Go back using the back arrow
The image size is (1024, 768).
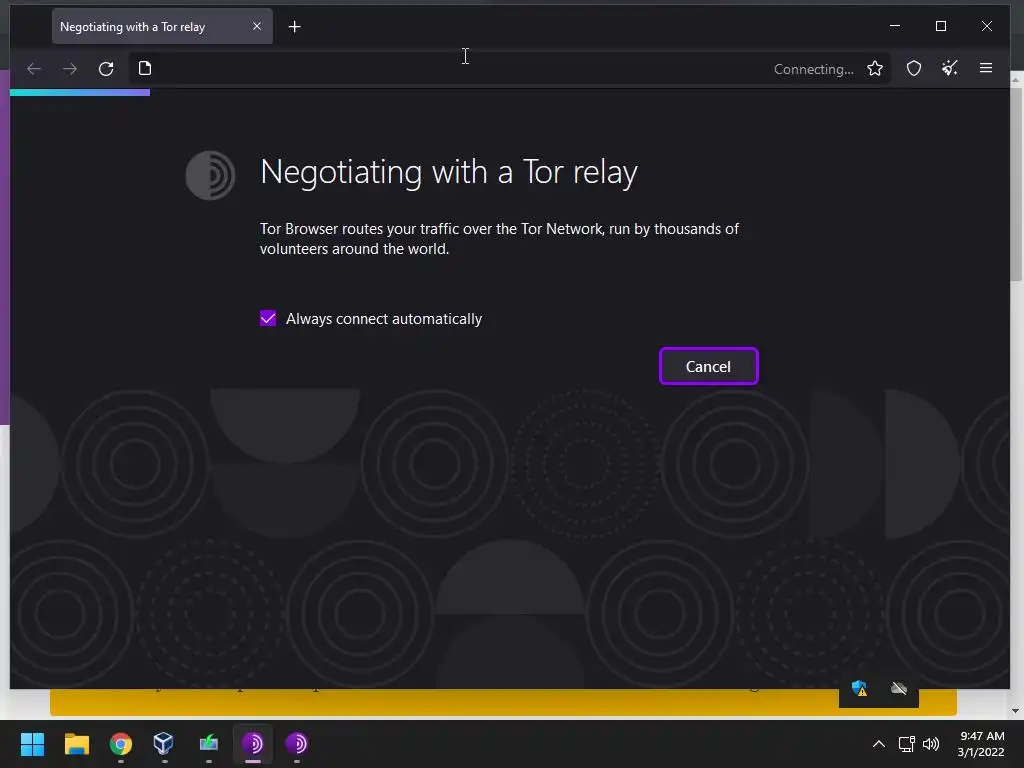point(34,69)
